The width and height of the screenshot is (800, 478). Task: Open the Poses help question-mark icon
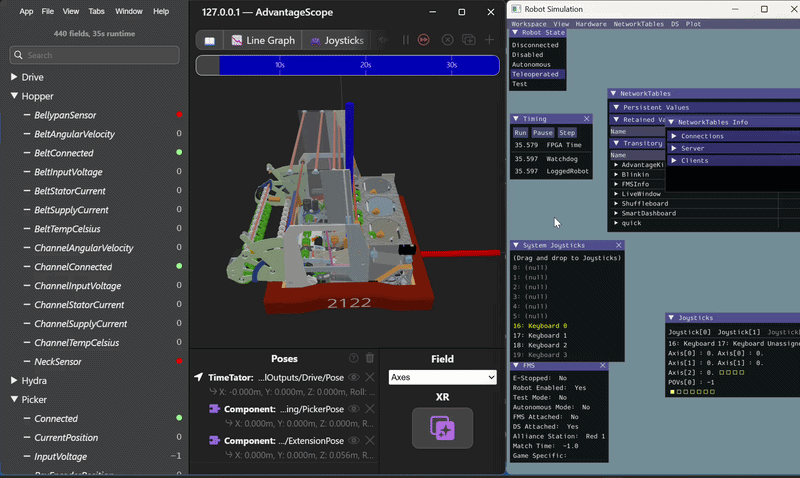tap(354, 358)
